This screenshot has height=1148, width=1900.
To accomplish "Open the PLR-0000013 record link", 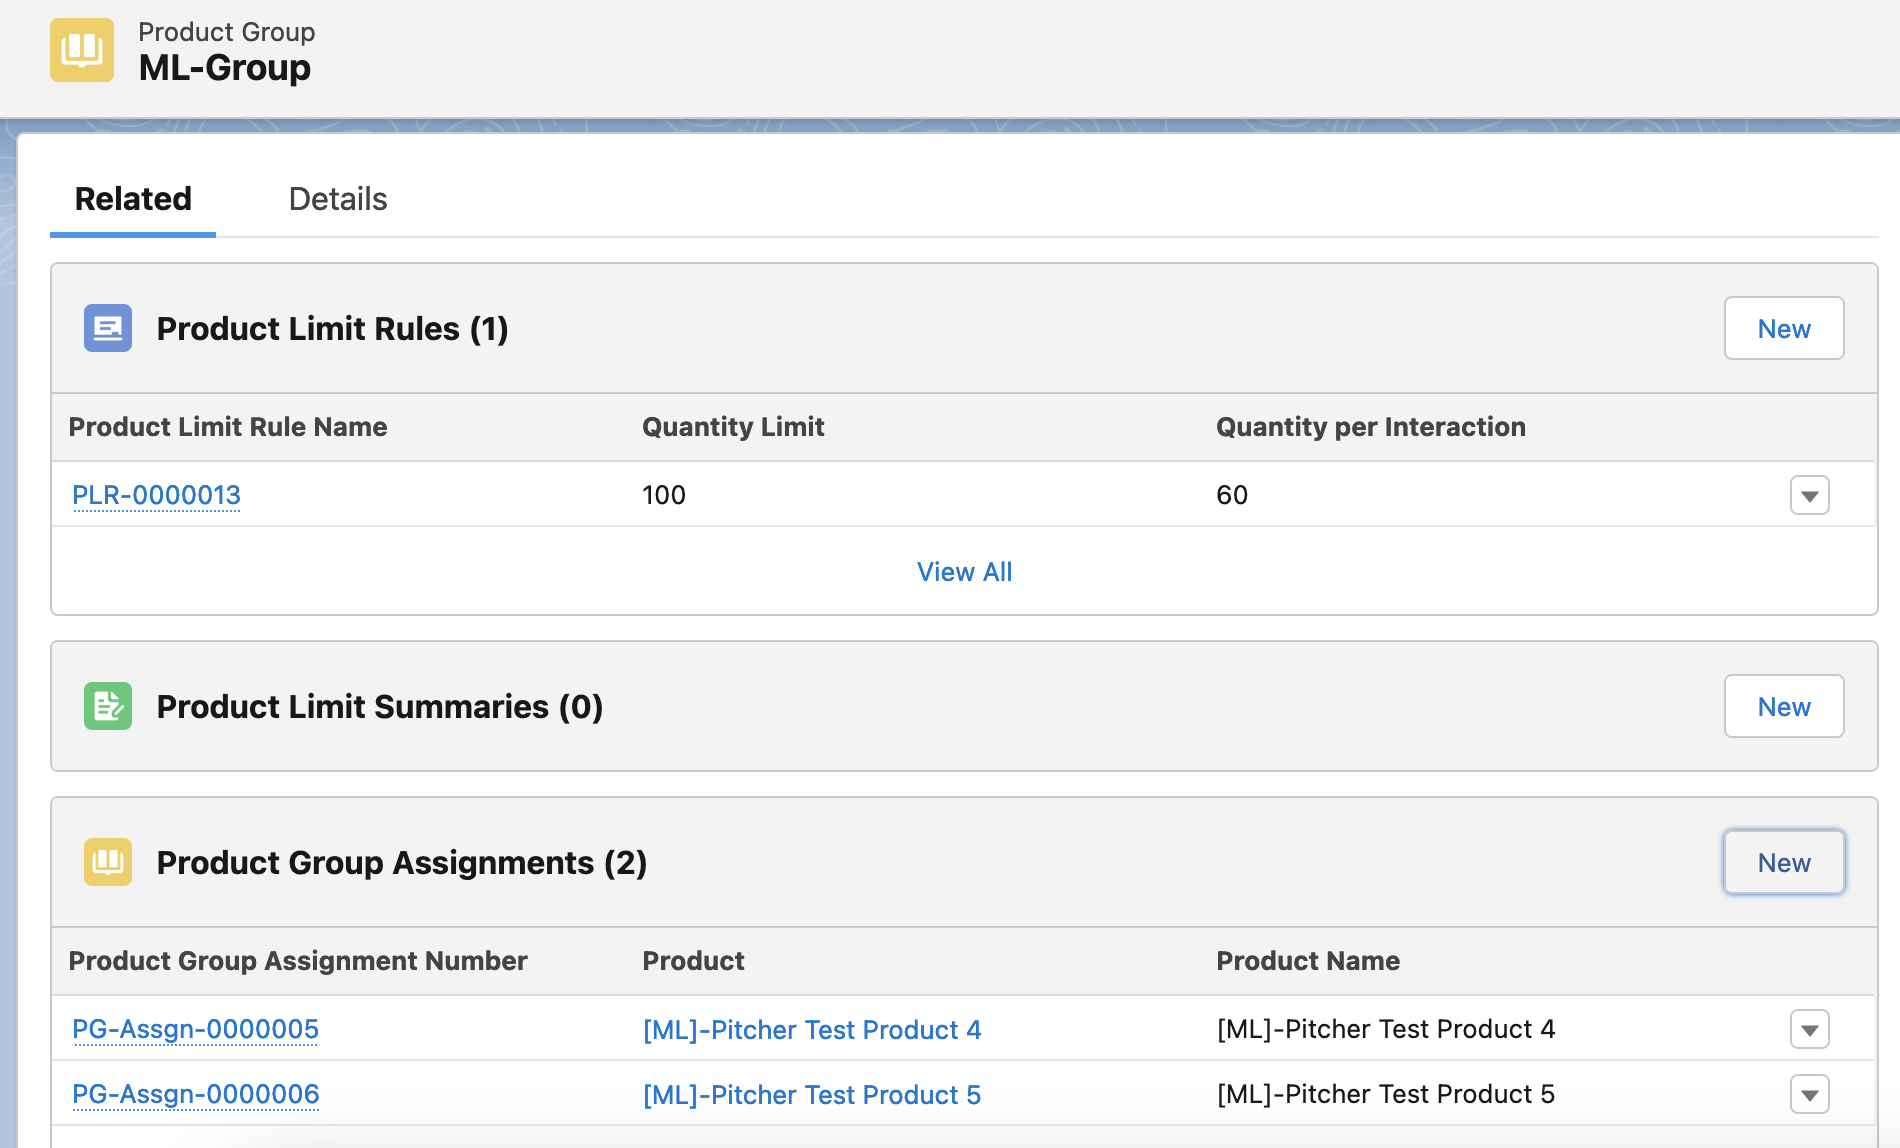I will (156, 495).
